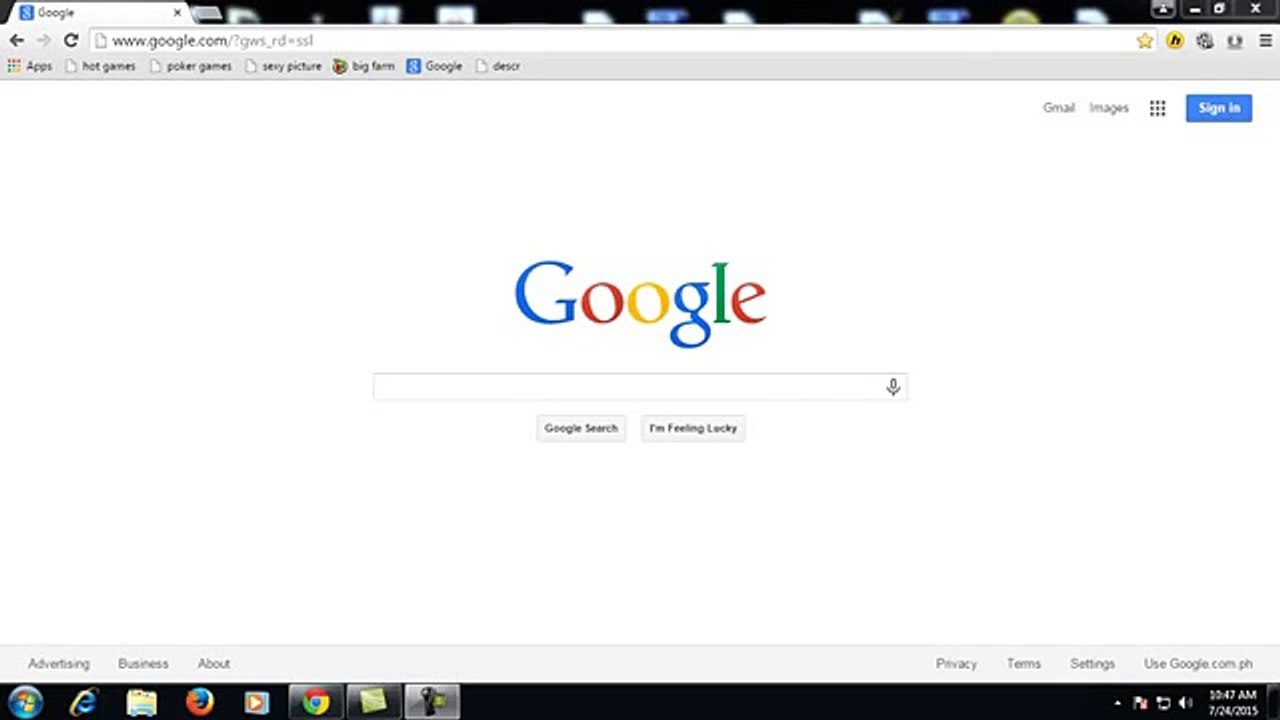Screen dimensions: 1280x720
Task: Open the Privacy footer link
Action: point(956,663)
